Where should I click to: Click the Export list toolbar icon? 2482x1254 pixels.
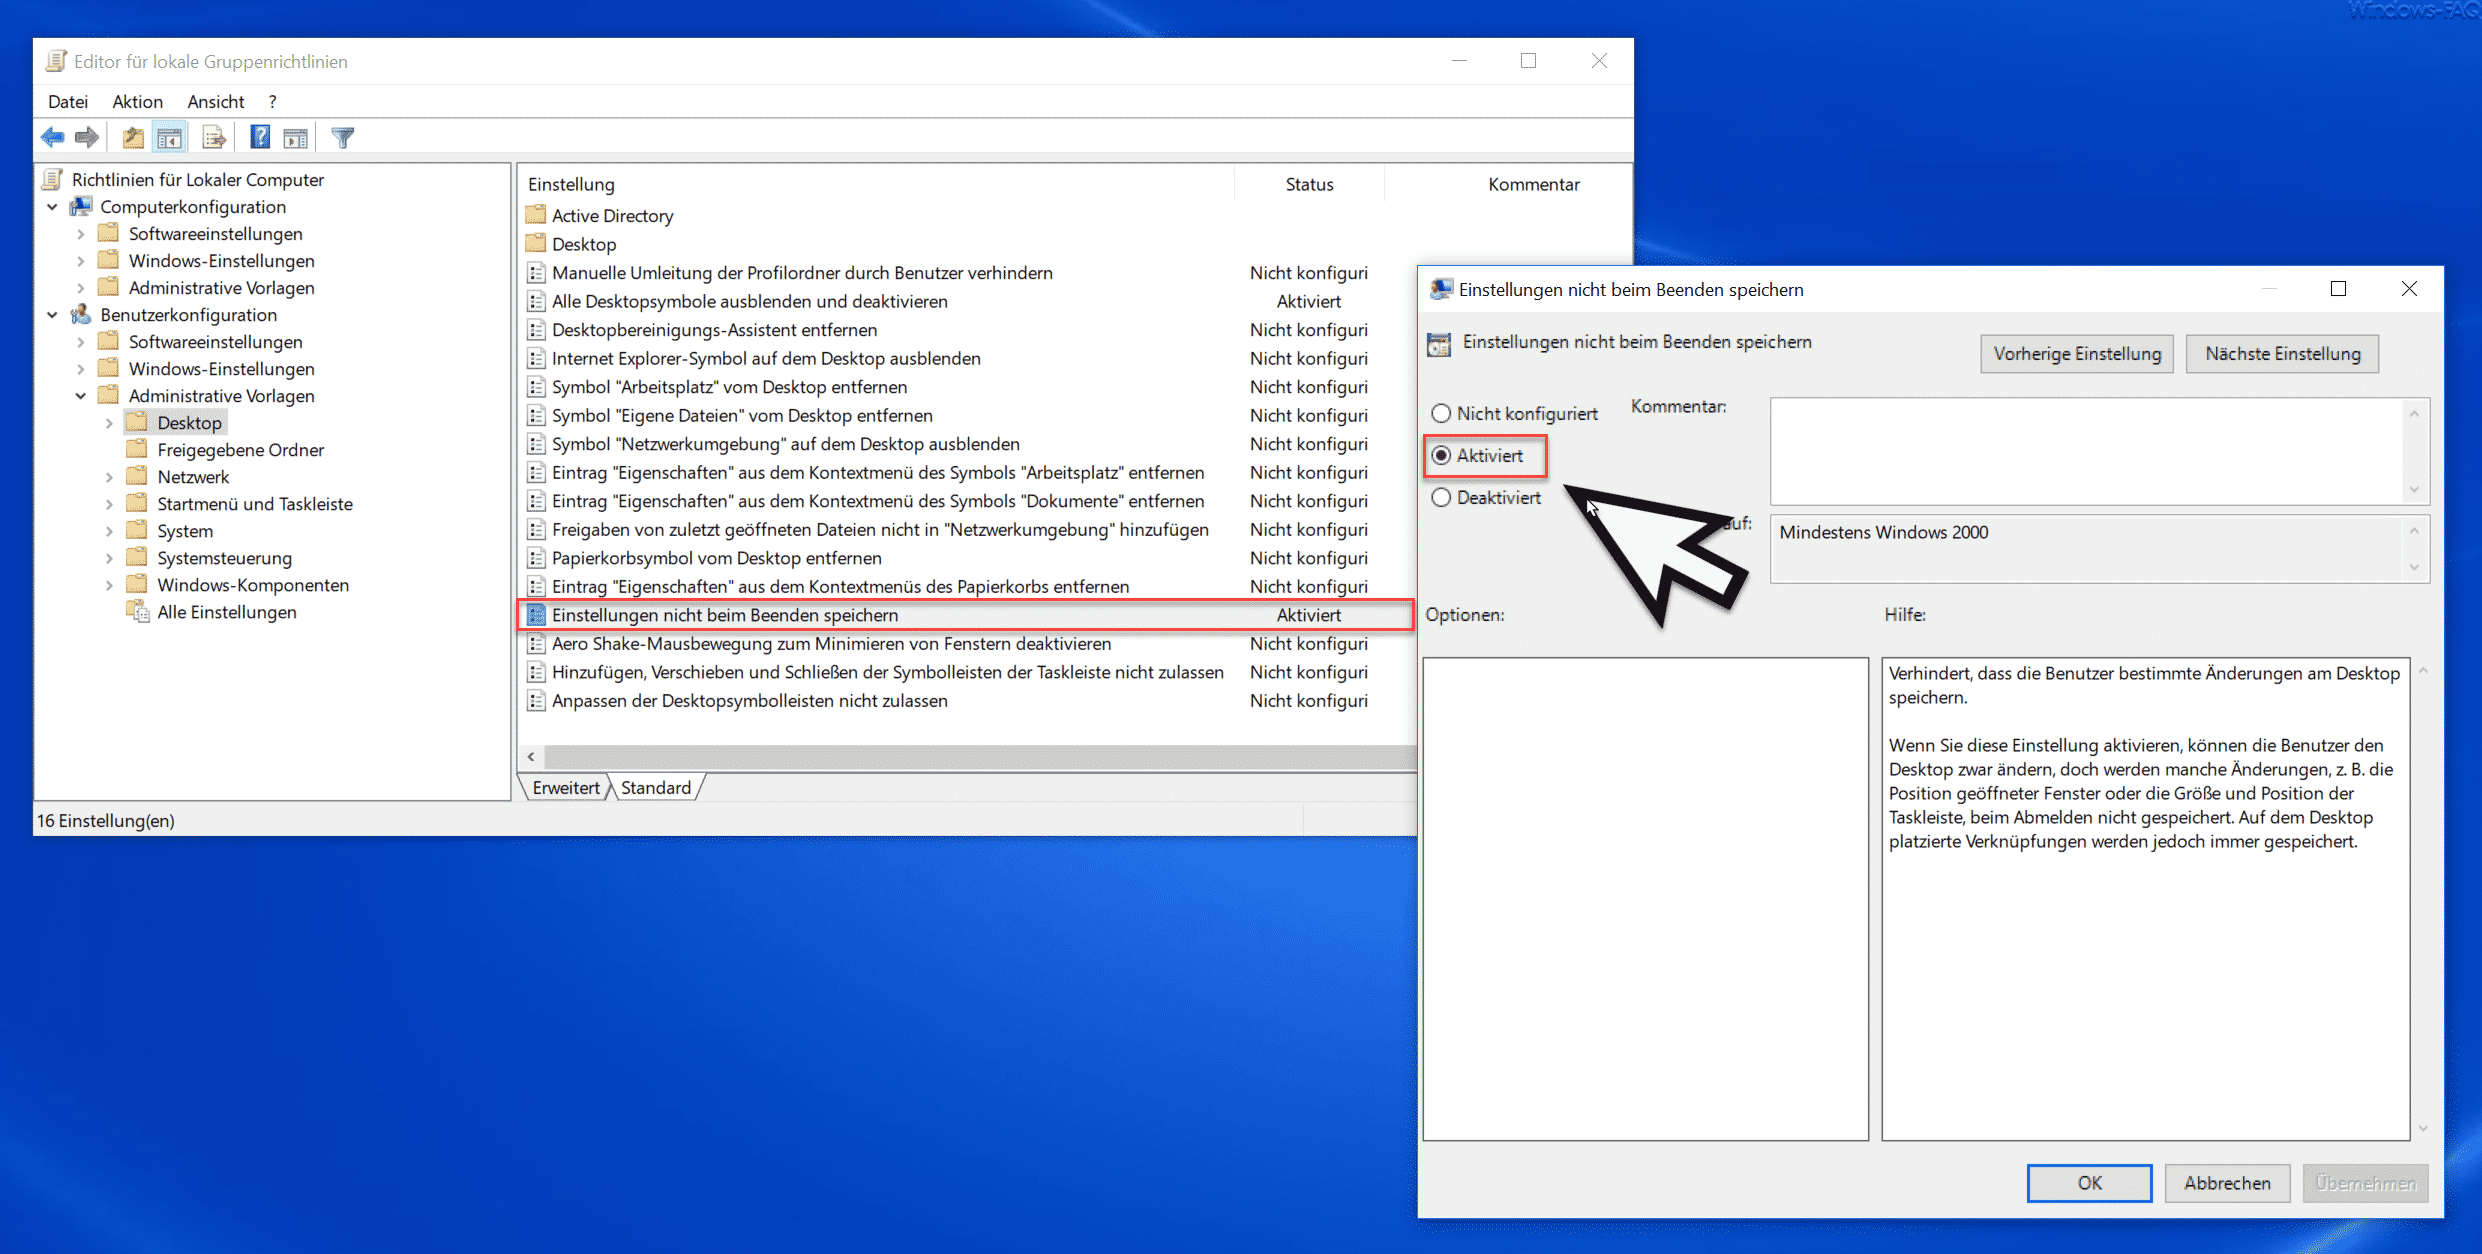[x=213, y=138]
